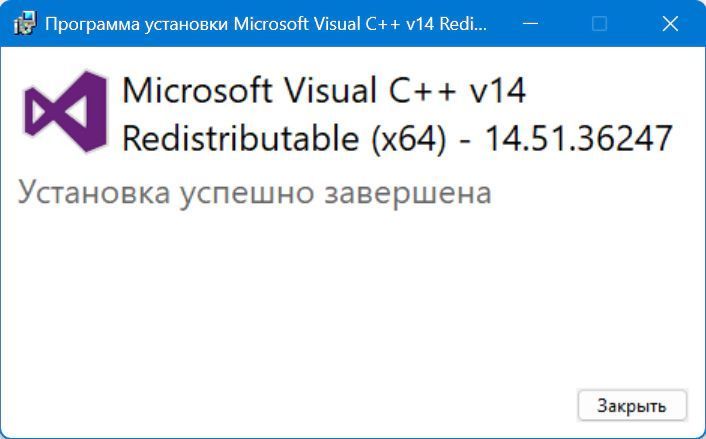Click the installer icon in the title bar
The image size is (706, 439).
[x=25, y=23]
